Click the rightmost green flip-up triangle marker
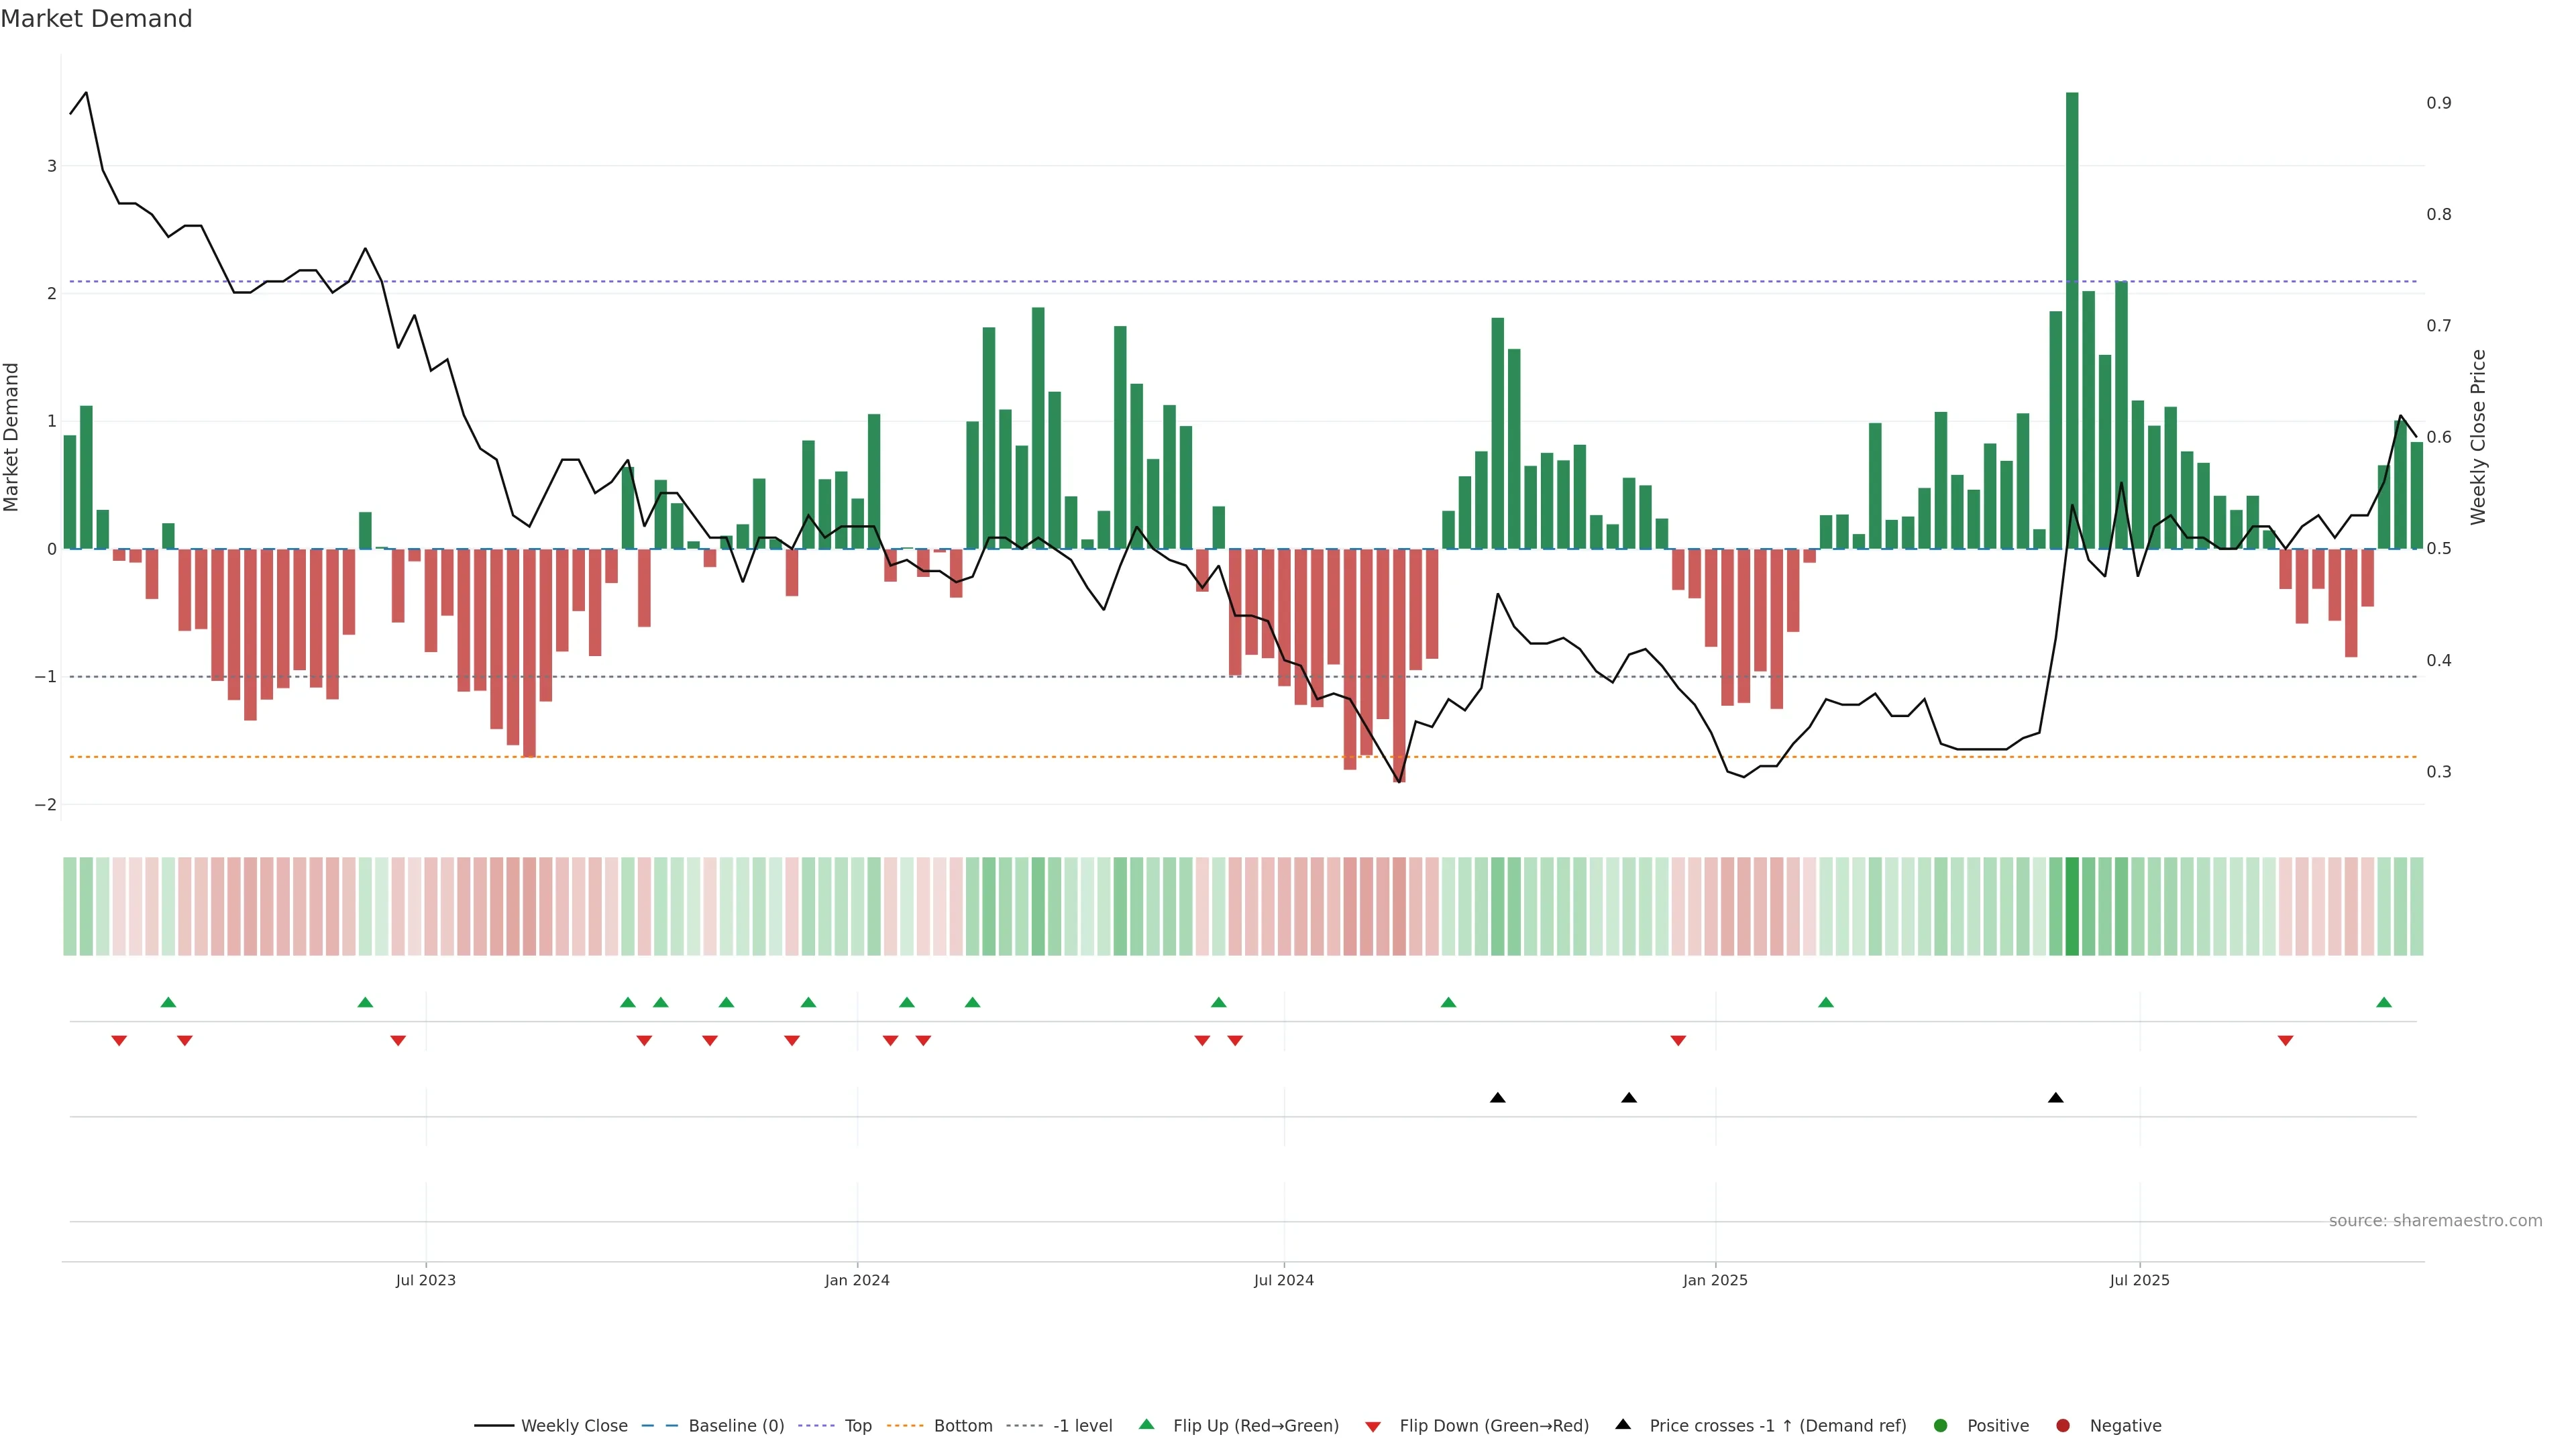2576x1449 pixels. pyautogui.click(x=2384, y=1002)
